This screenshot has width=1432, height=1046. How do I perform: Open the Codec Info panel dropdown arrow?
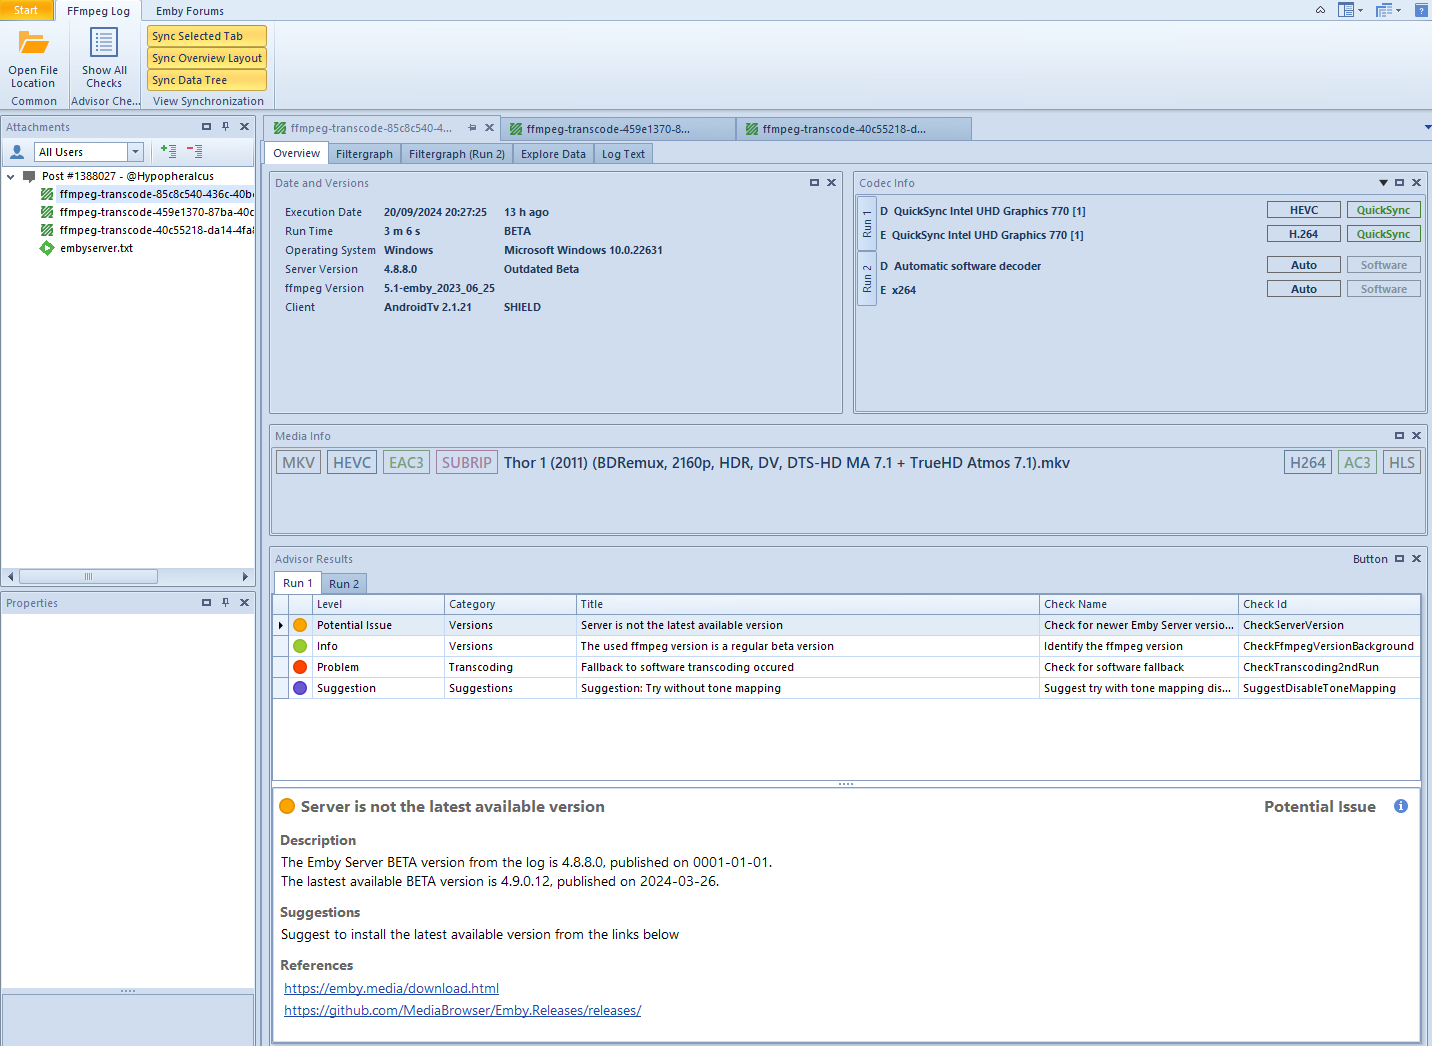(x=1383, y=183)
